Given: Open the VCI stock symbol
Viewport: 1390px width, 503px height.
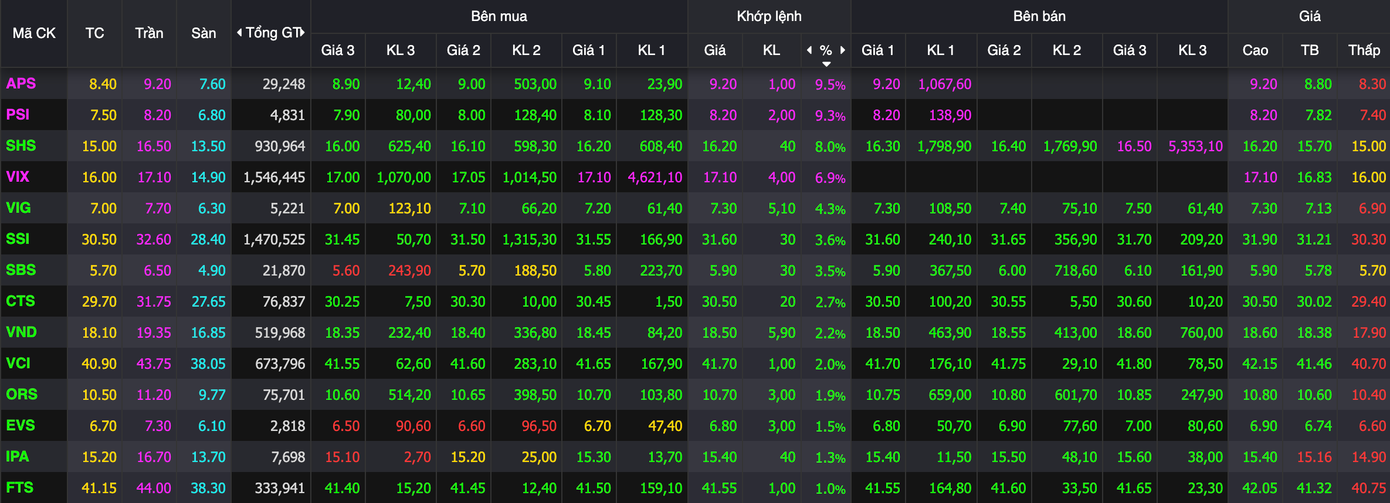Looking at the screenshot, I should 19,364.
